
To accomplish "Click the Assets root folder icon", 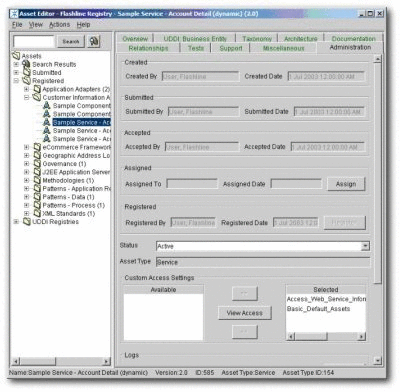I will (x=16, y=56).
